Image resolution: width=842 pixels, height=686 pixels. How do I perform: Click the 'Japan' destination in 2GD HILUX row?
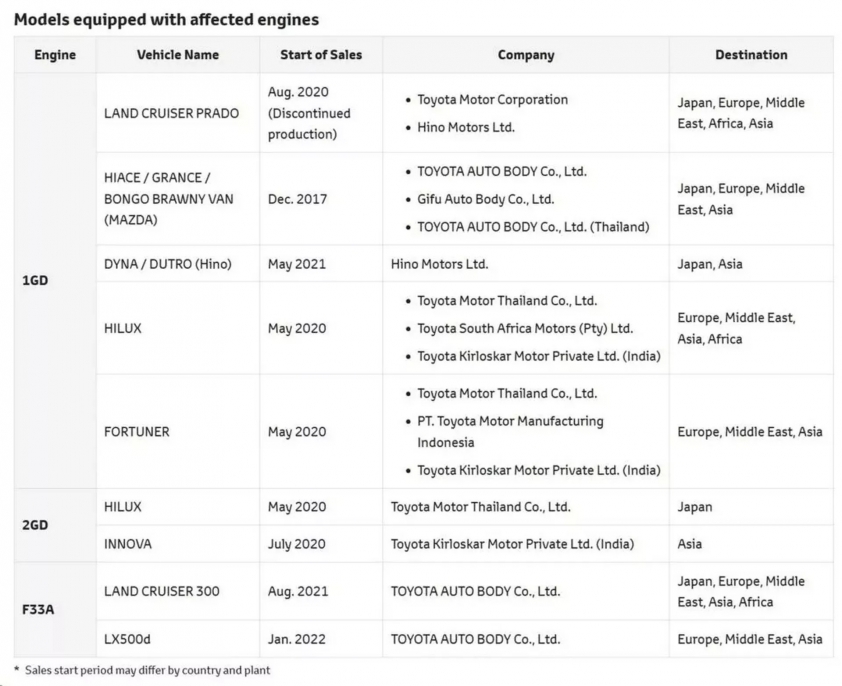[695, 507]
